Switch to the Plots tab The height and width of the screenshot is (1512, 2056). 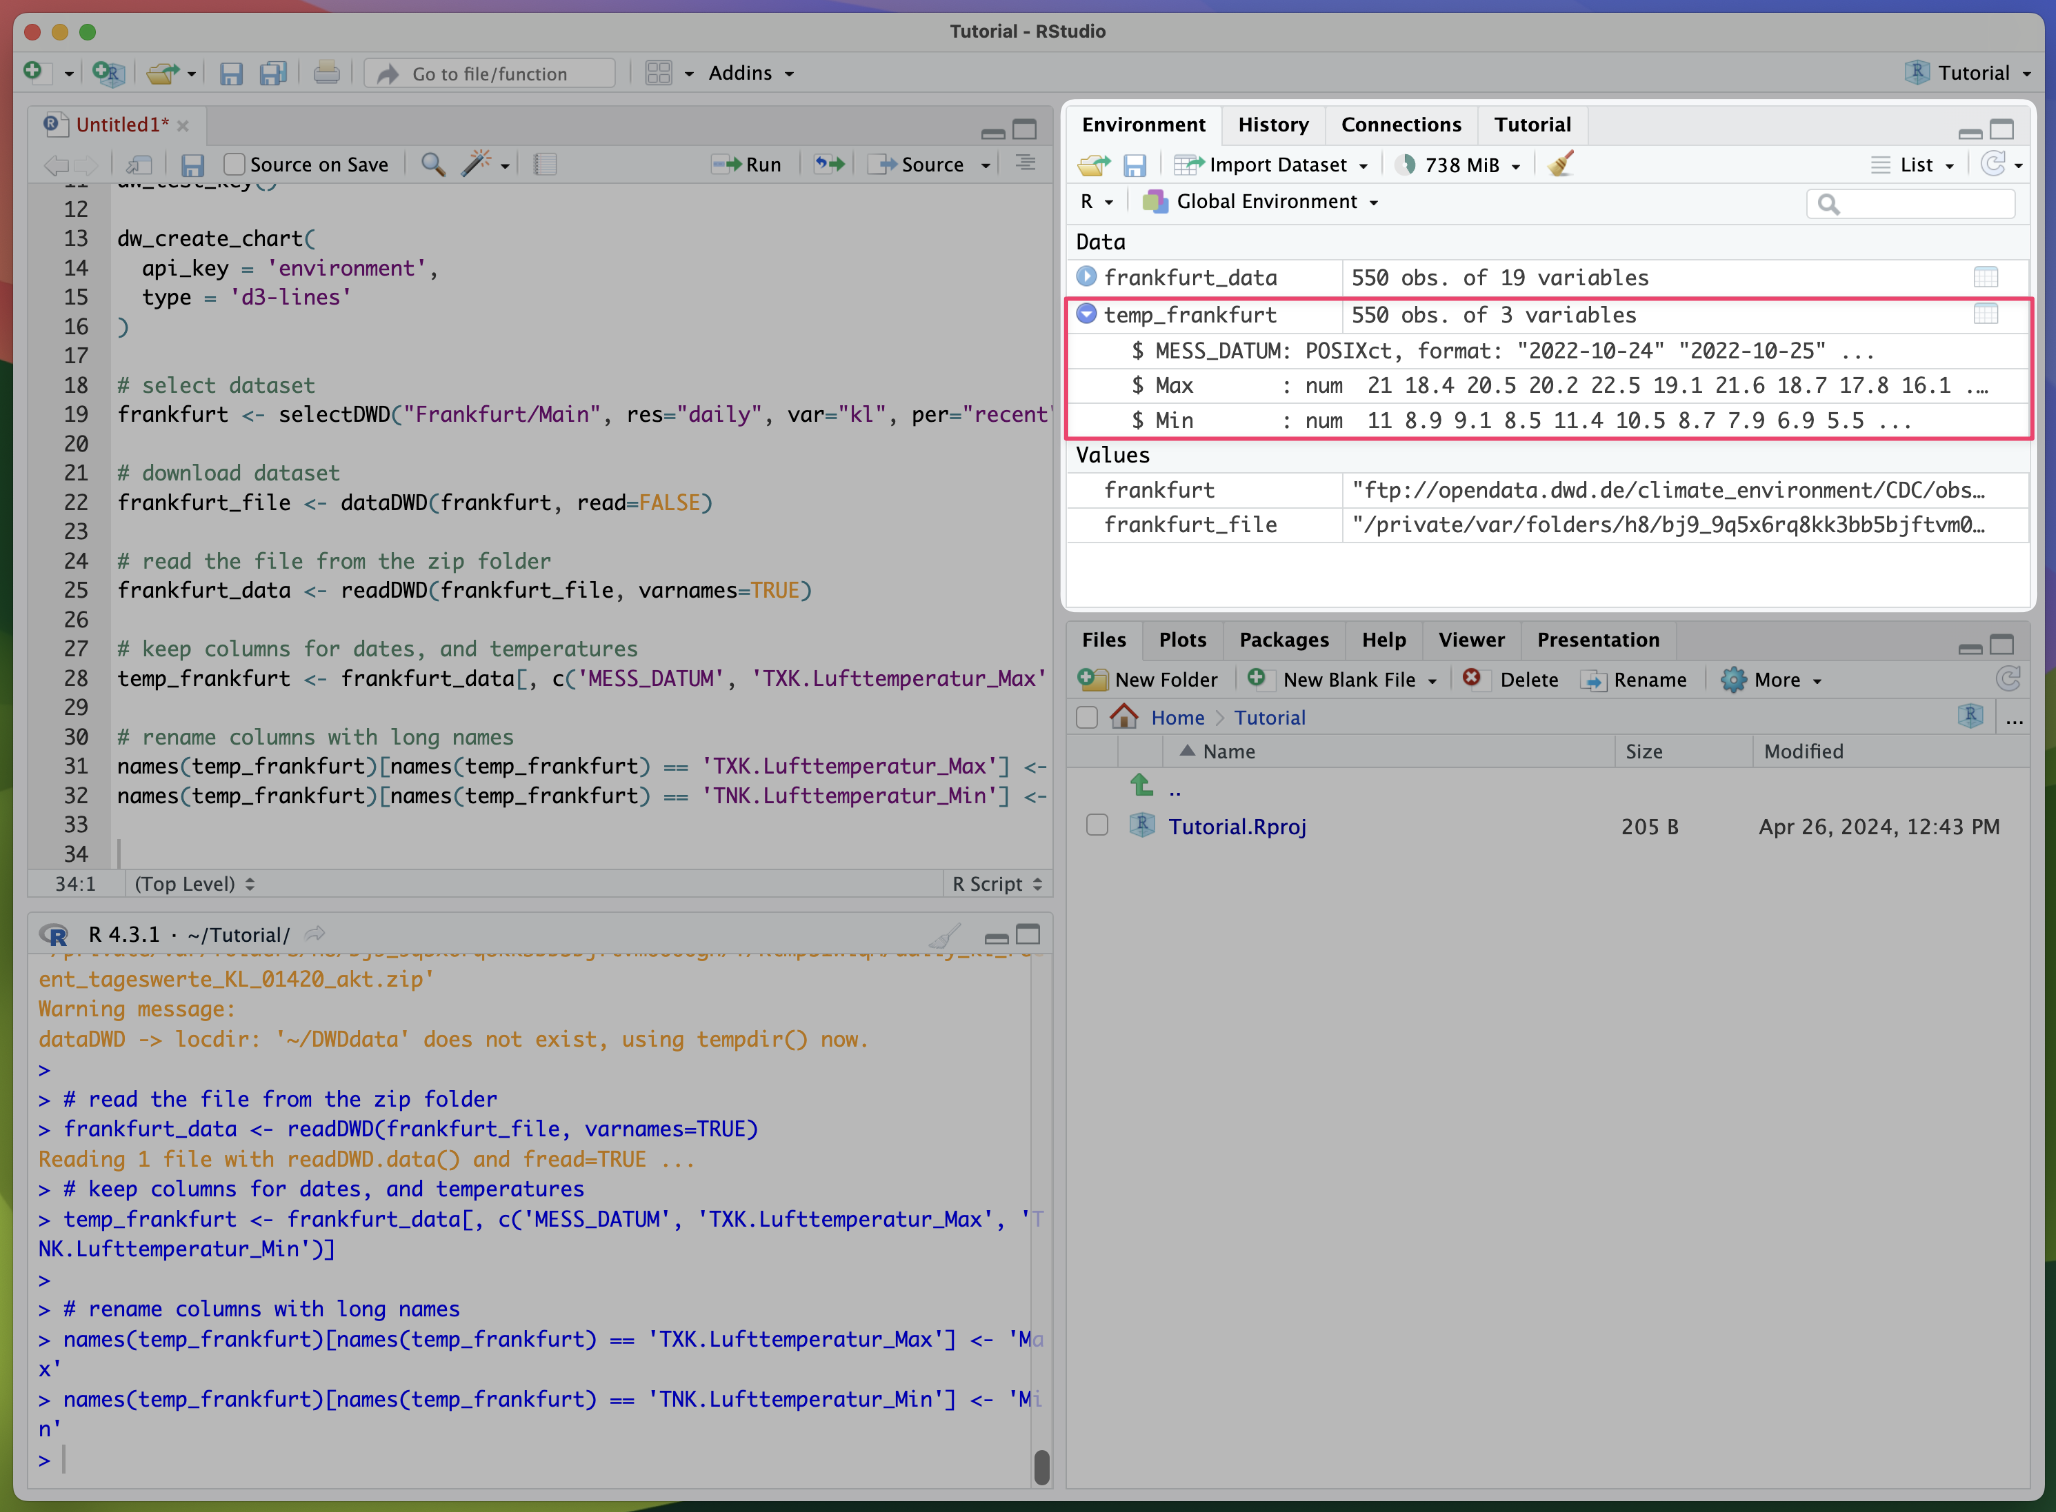point(1183,640)
